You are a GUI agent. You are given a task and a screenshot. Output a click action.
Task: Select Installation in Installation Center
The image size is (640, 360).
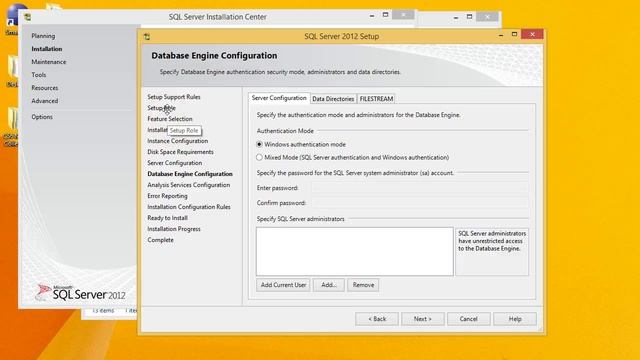(x=47, y=49)
